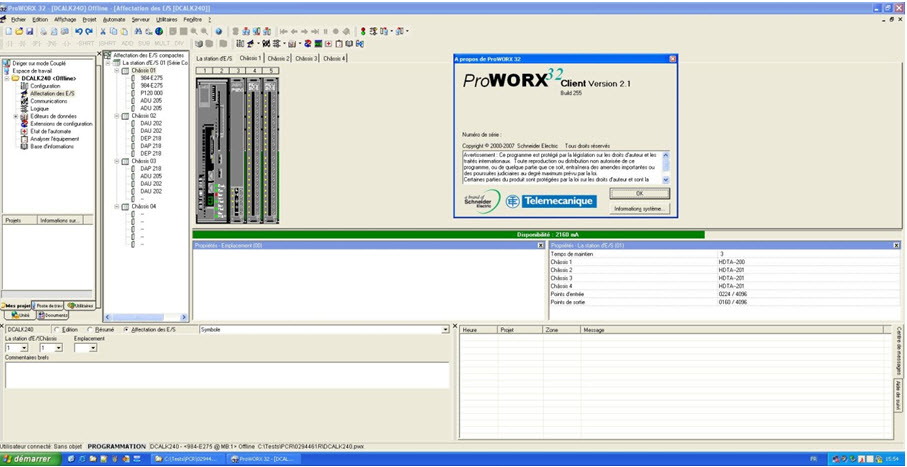
Task: Select the Résumé radio button
Action: [x=90, y=329]
